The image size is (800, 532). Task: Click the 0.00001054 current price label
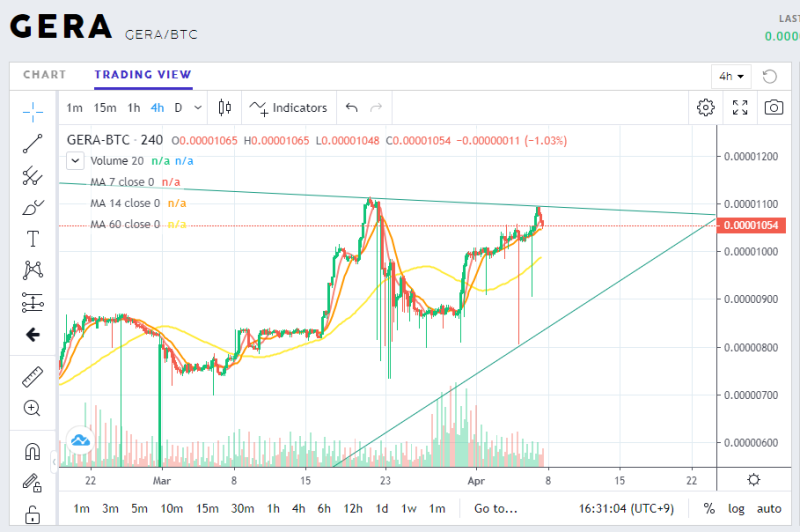click(x=751, y=225)
